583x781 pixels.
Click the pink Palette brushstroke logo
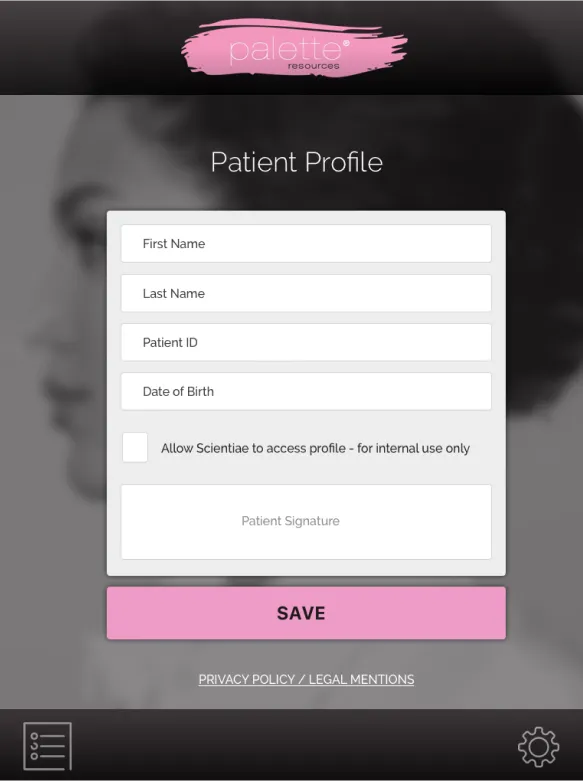coord(294,48)
